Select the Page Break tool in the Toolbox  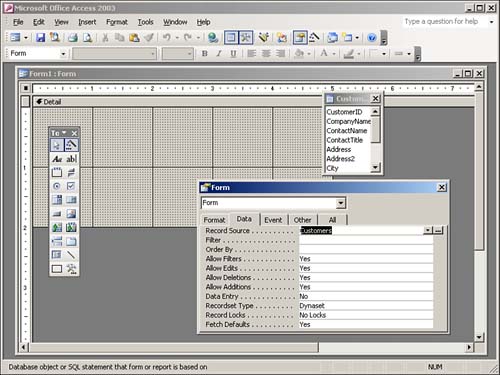pyautogui.click(x=57, y=241)
